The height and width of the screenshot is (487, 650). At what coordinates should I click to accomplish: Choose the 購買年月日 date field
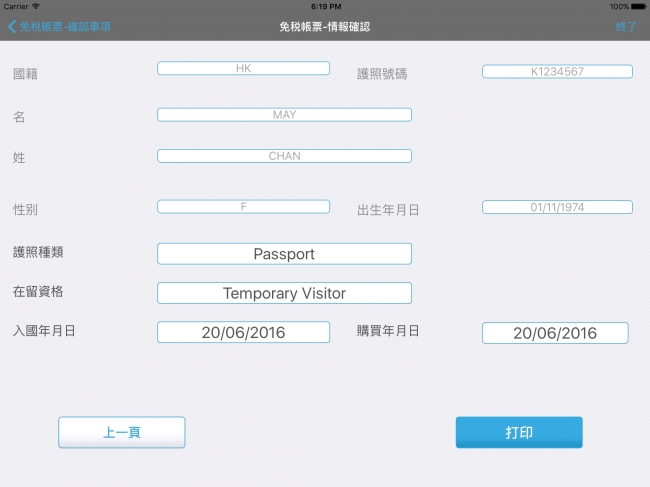coord(555,333)
